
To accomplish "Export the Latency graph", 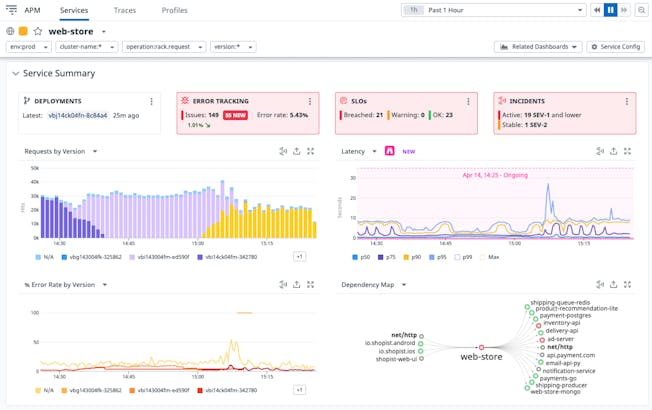I will (613, 152).
